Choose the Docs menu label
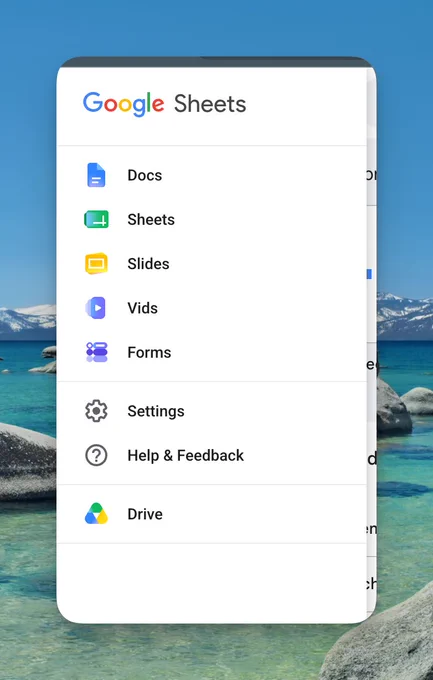 (144, 175)
